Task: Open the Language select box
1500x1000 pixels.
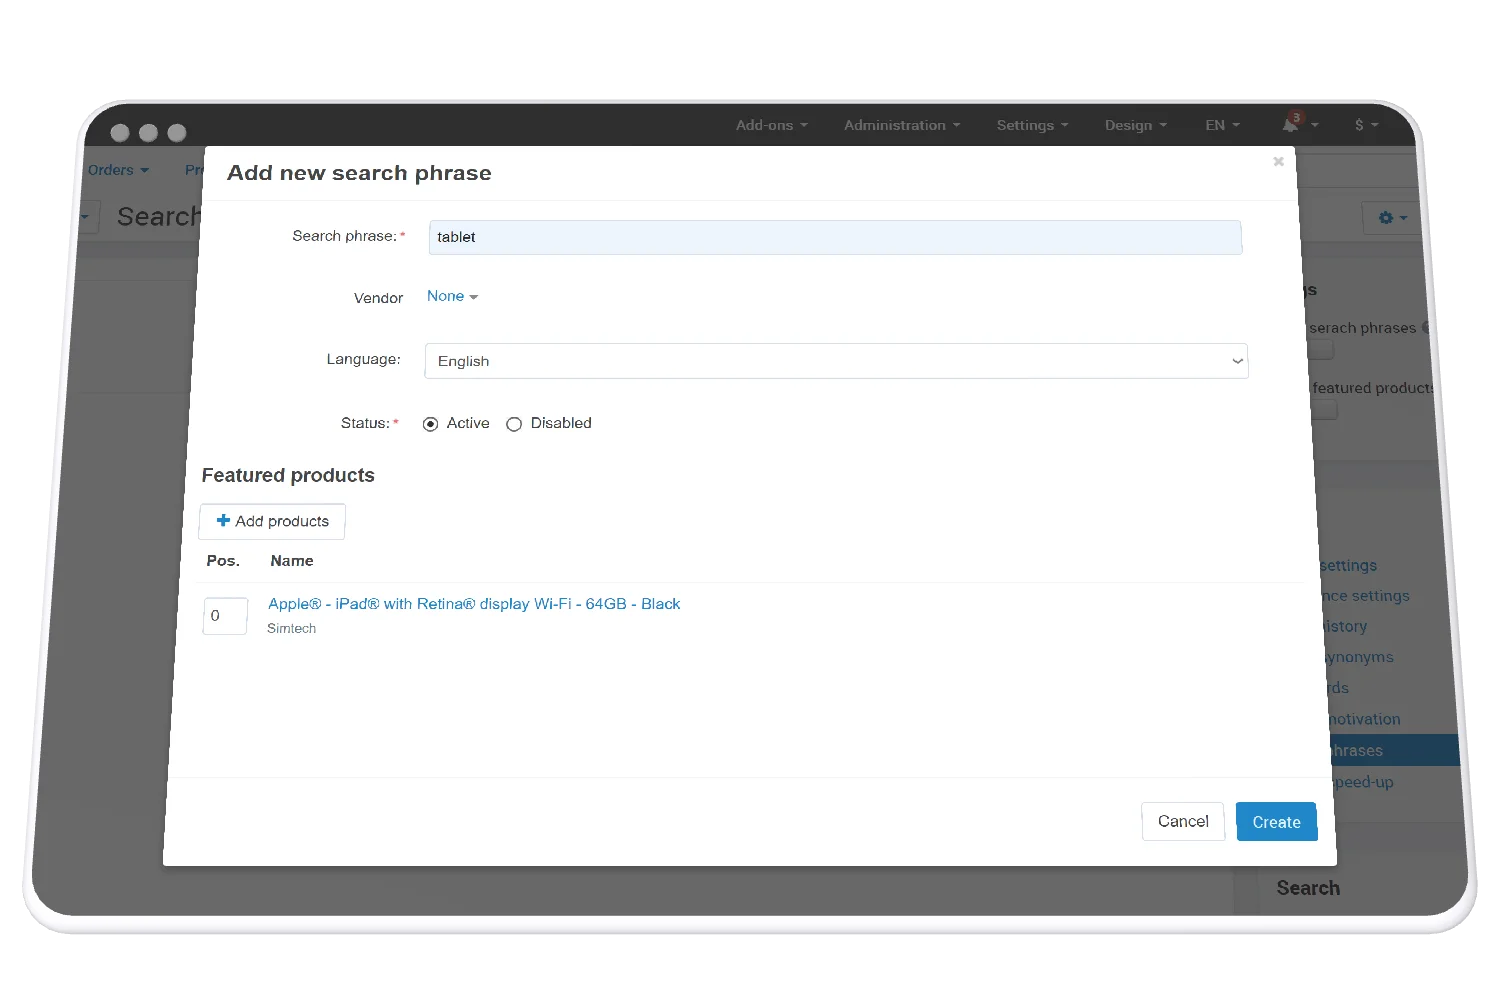Action: click(x=836, y=361)
